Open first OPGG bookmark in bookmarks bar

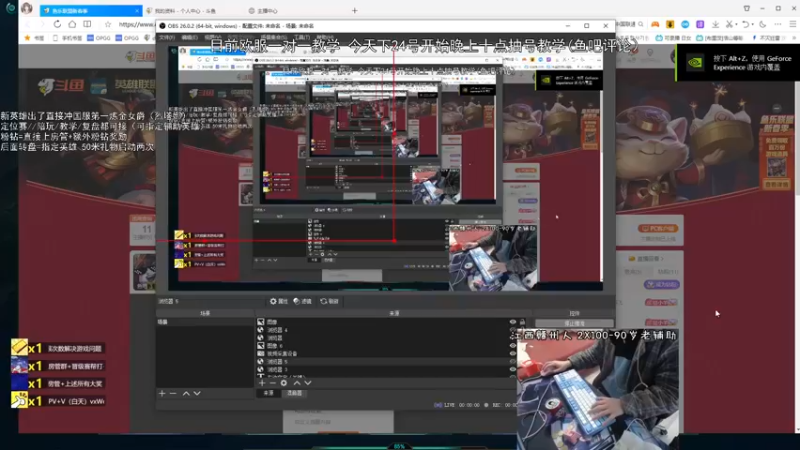point(98,38)
